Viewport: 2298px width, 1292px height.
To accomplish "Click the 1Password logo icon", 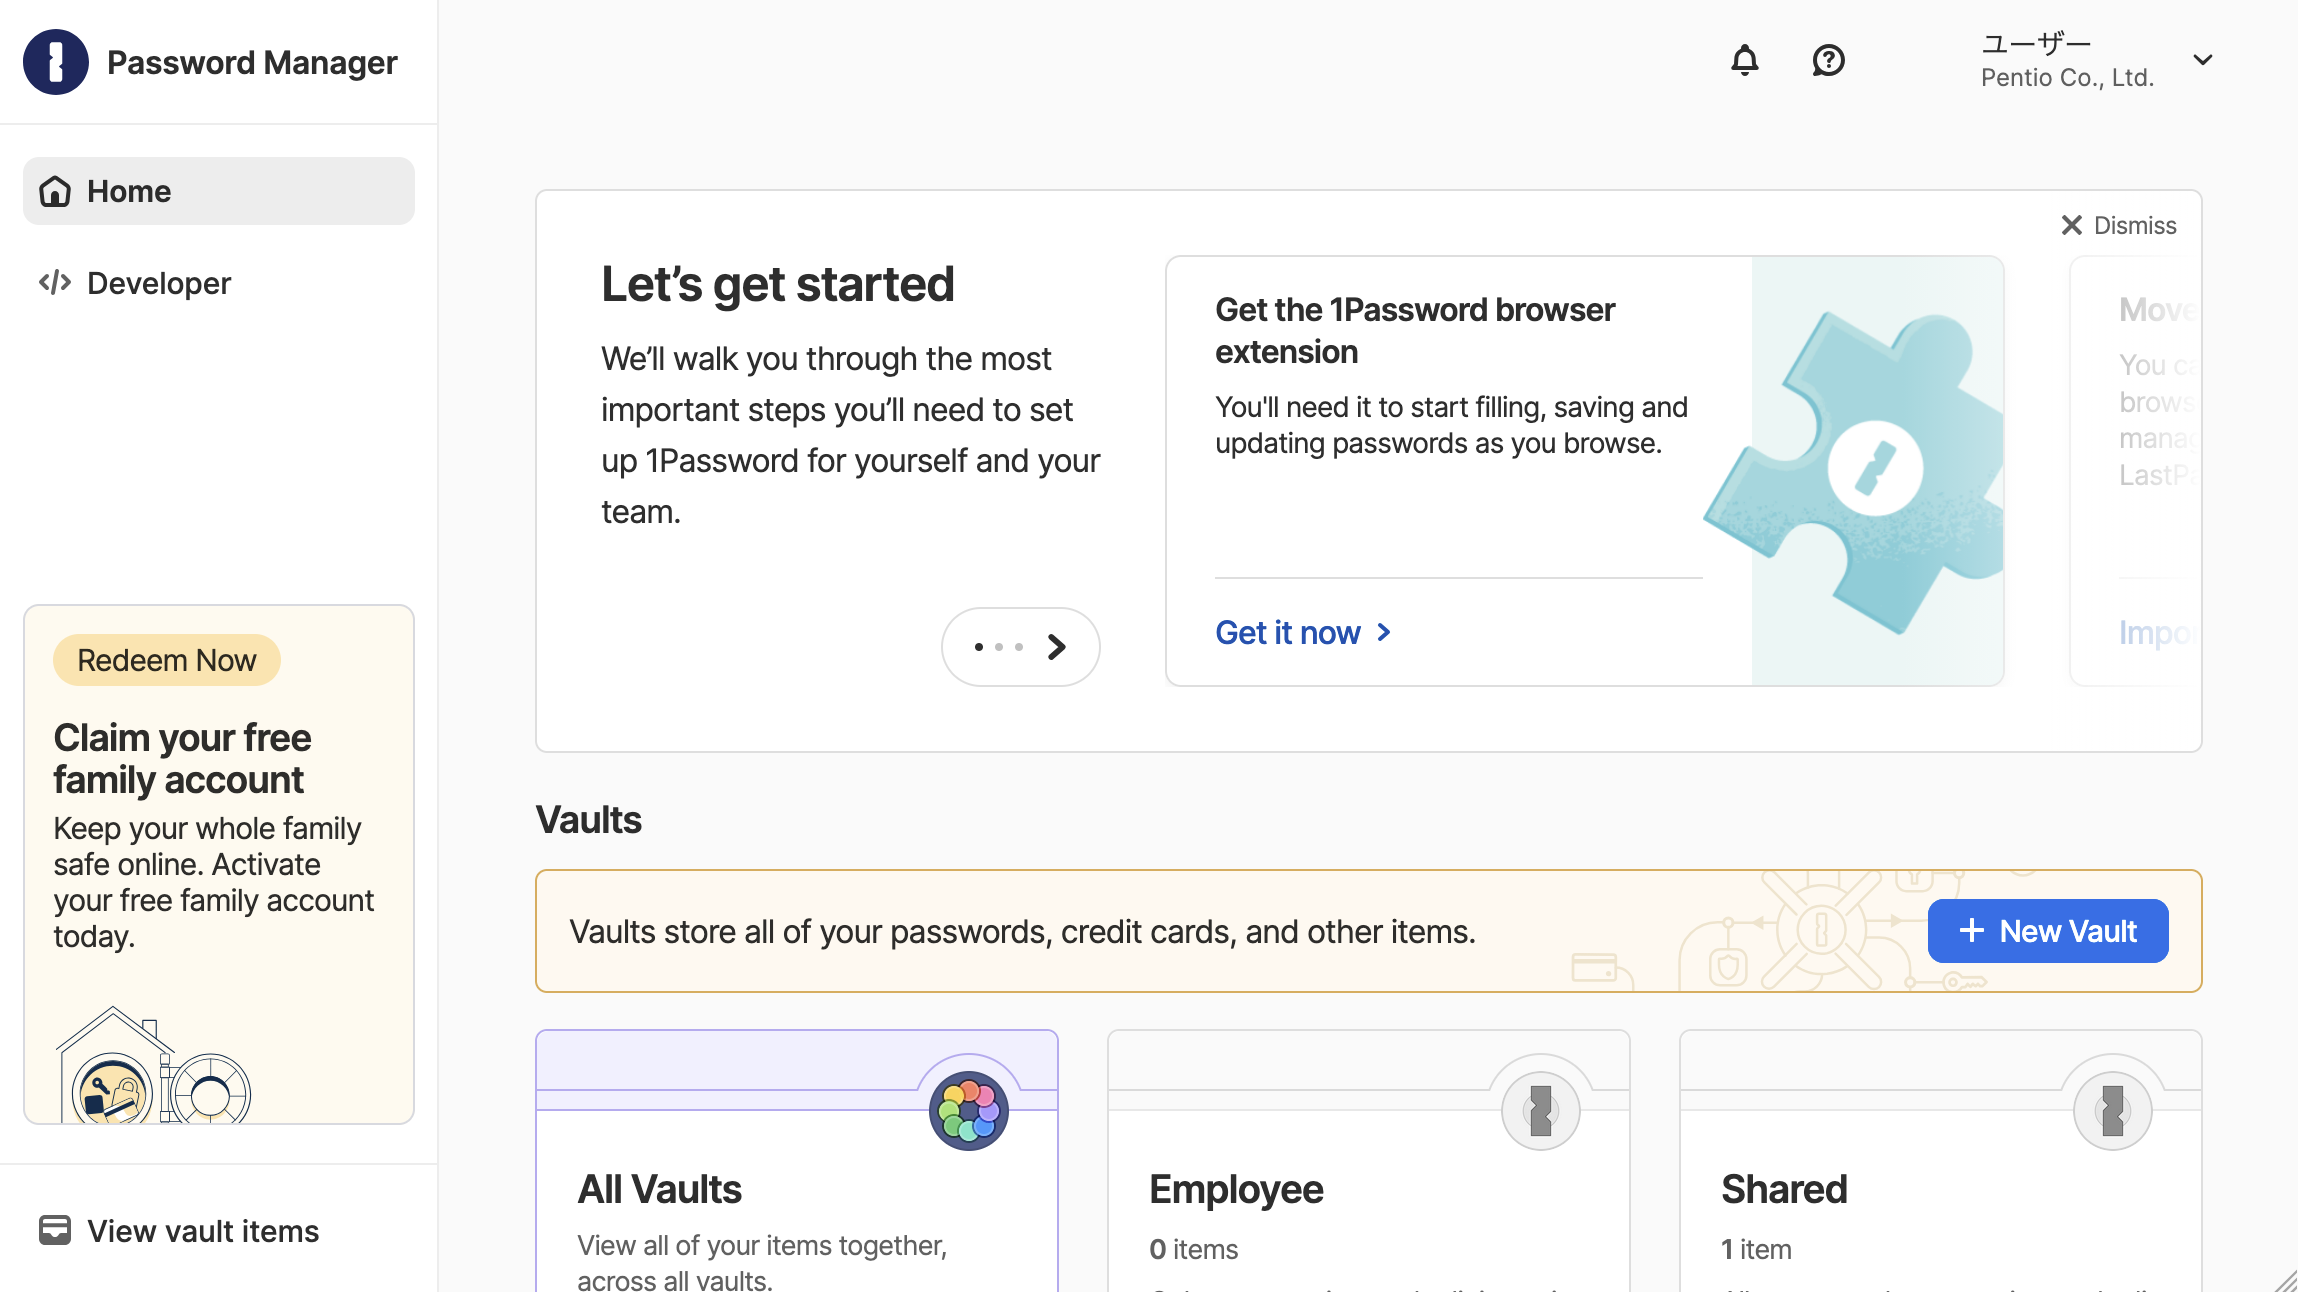I will coord(56,62).
